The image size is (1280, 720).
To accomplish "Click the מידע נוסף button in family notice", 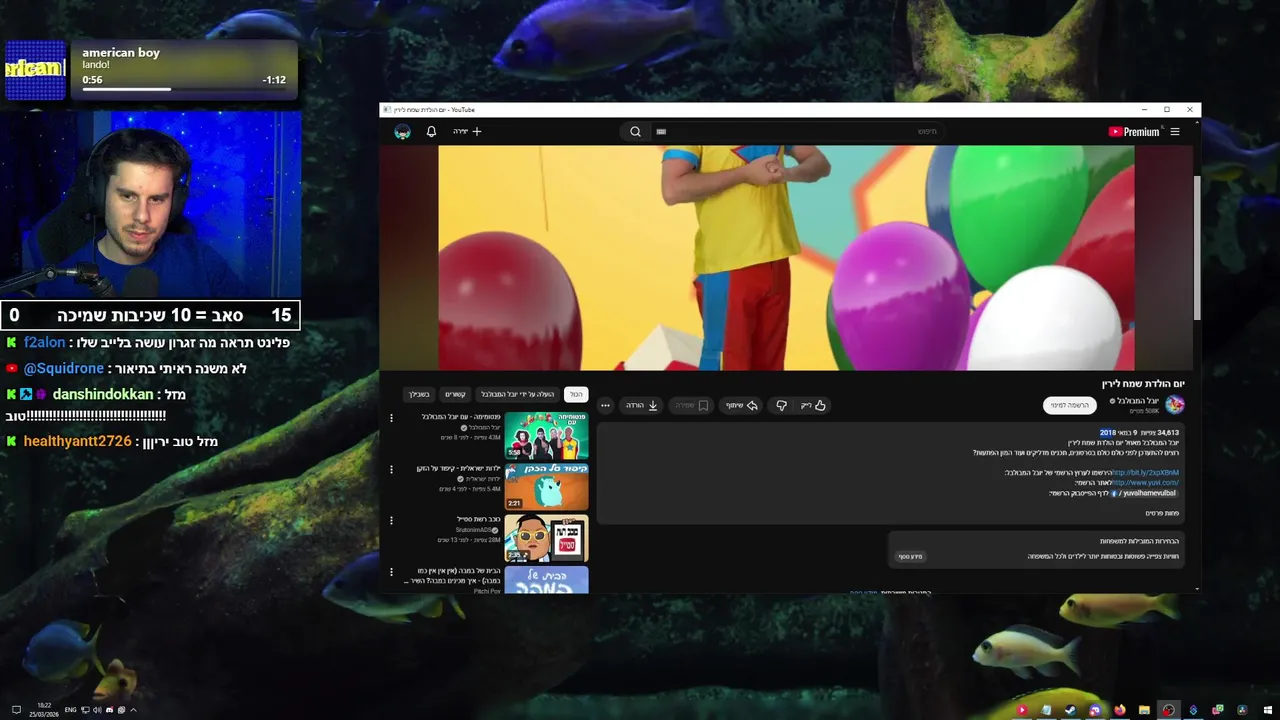I will click(910, 557).
